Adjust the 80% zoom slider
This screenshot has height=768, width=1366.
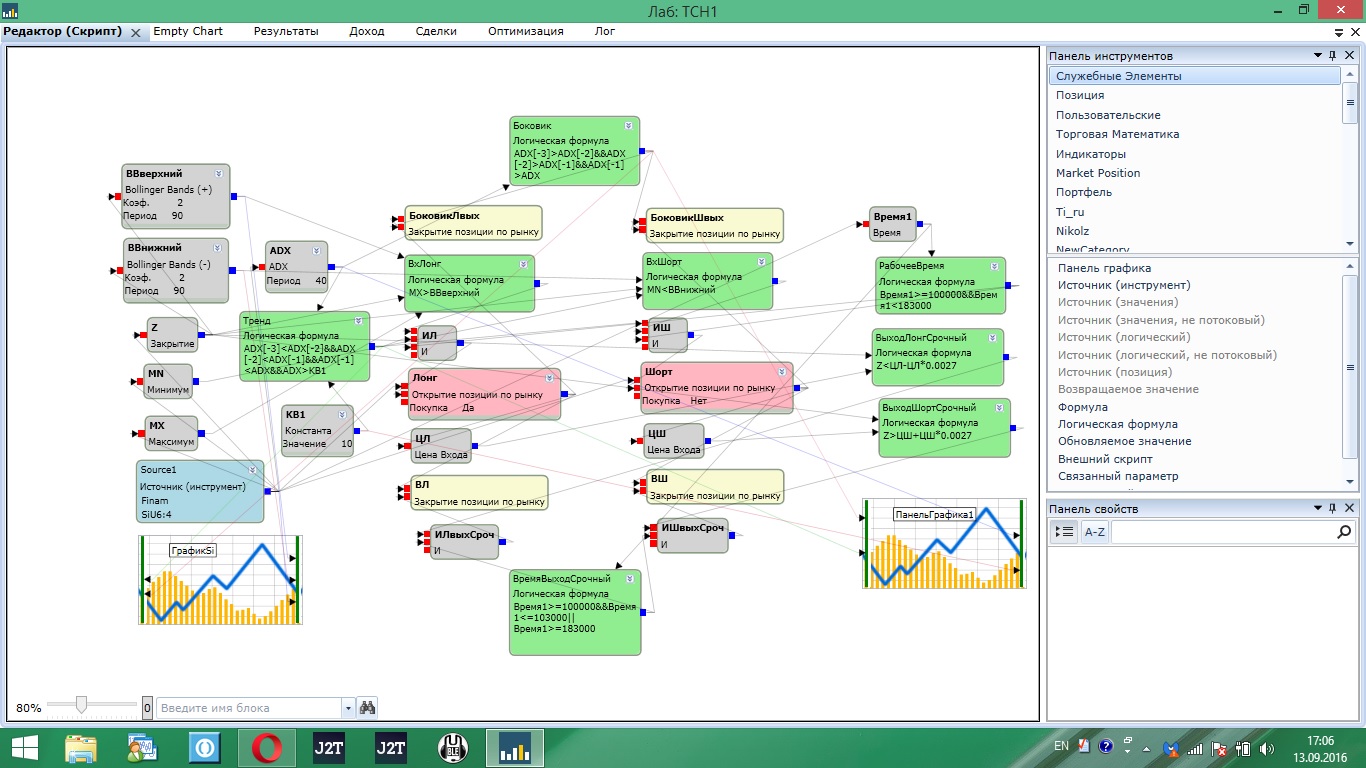(82, 704)
